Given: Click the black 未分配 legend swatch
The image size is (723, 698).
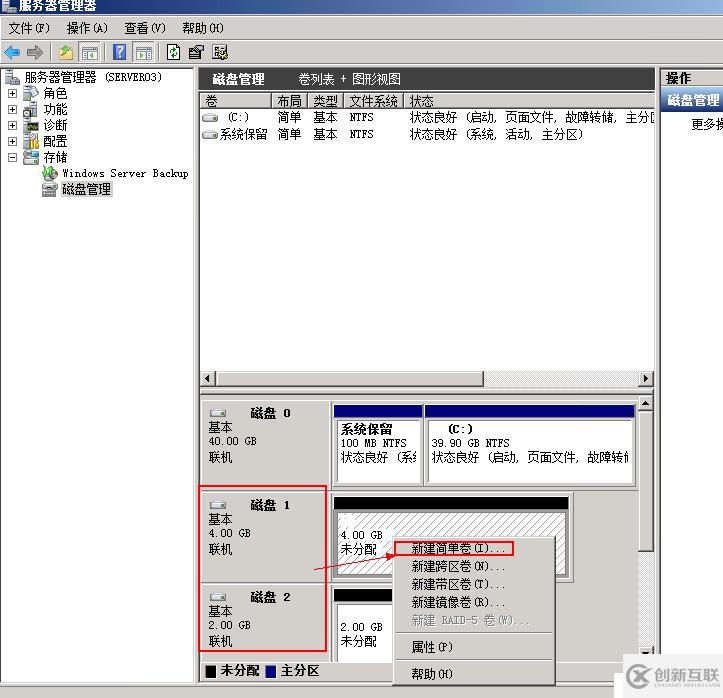Looking at the screenshot, I should (x=211, y=672).
